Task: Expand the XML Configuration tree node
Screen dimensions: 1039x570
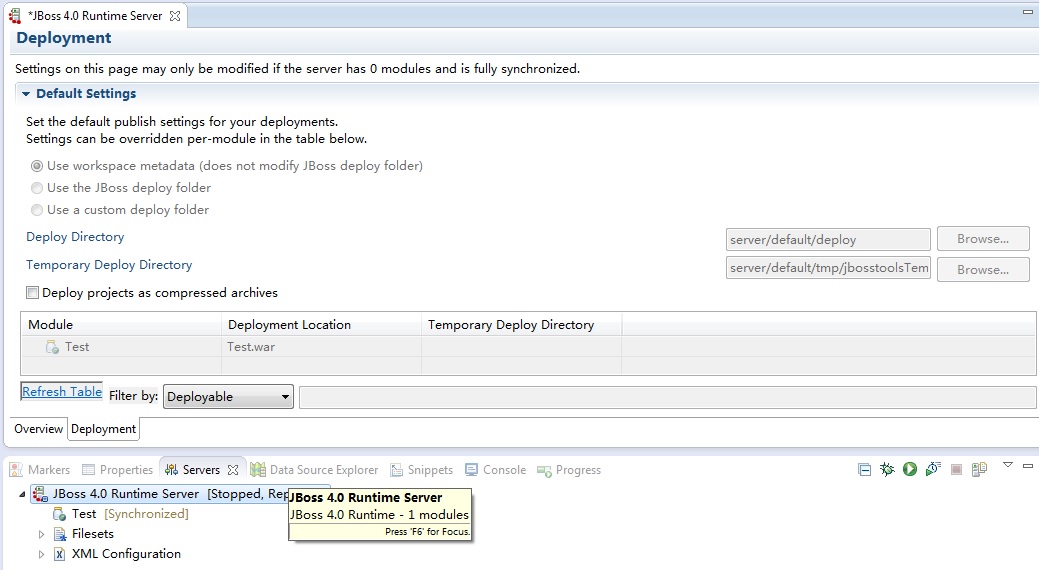Action: (41, 554)
